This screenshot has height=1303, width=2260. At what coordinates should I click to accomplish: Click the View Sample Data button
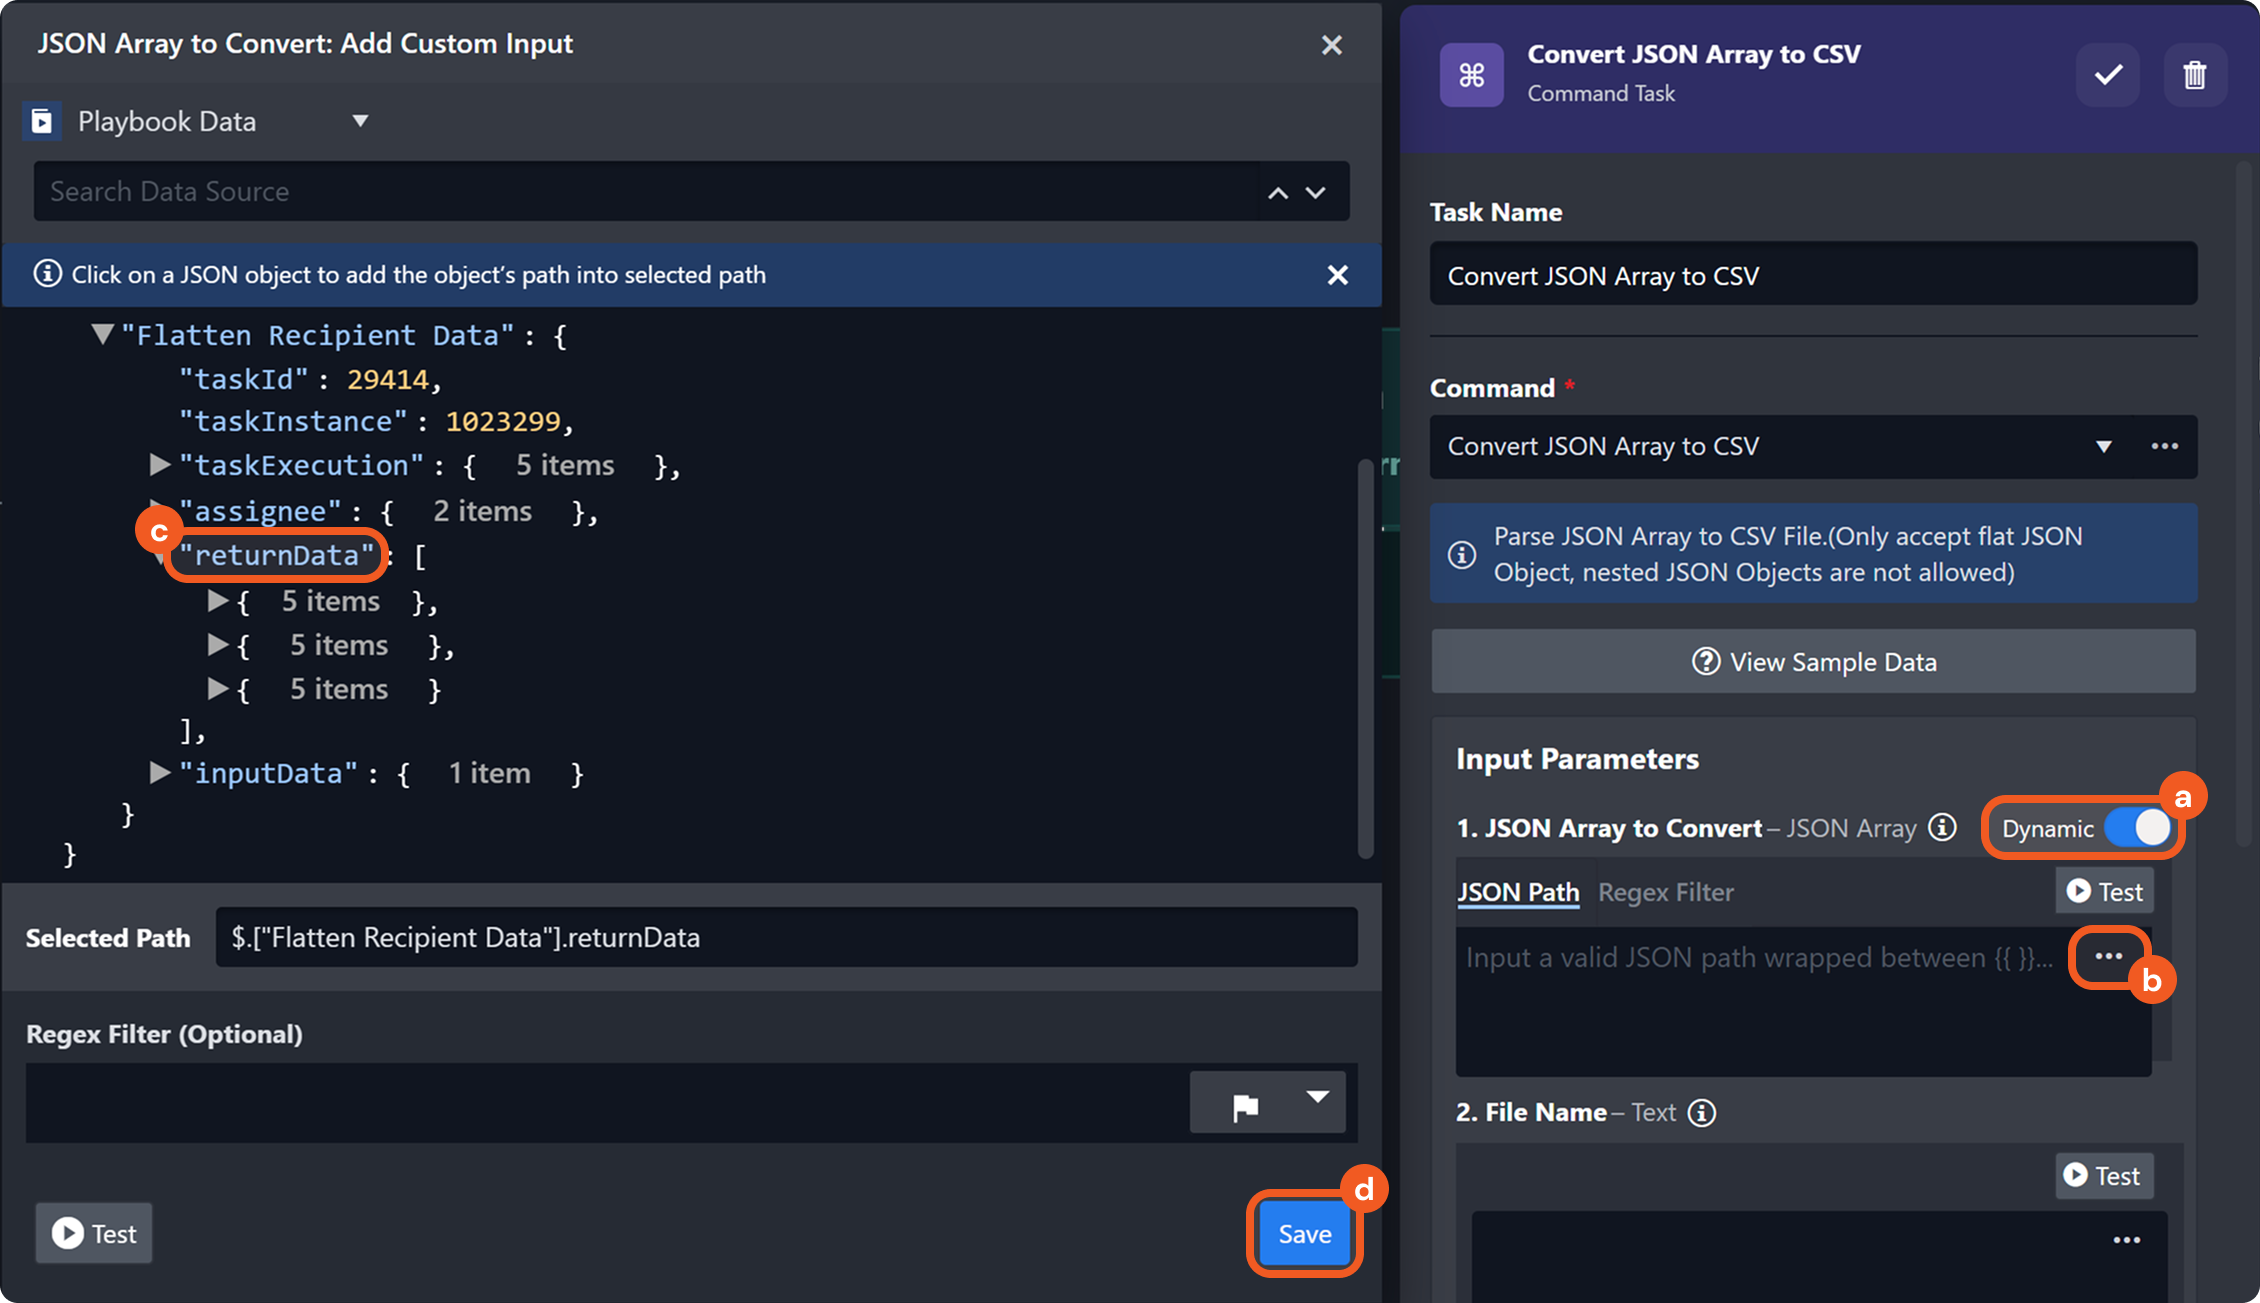[1813, 662]
